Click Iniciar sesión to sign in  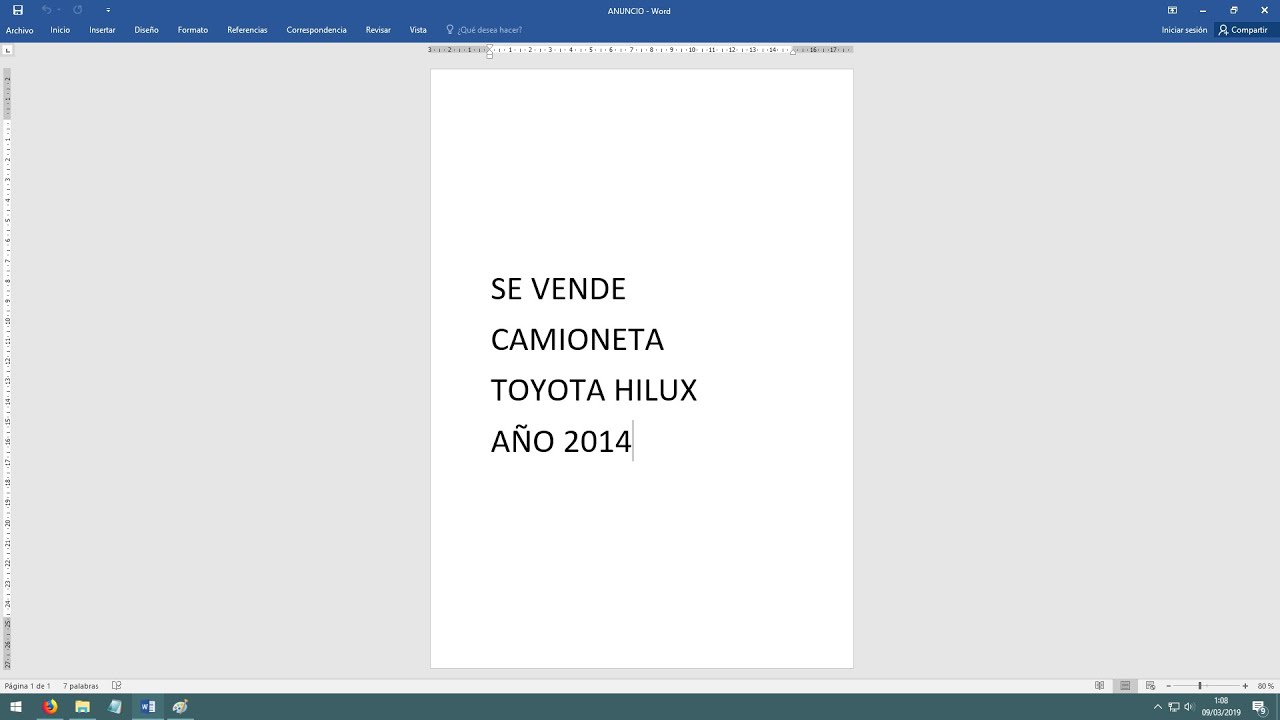(1184, 30)
